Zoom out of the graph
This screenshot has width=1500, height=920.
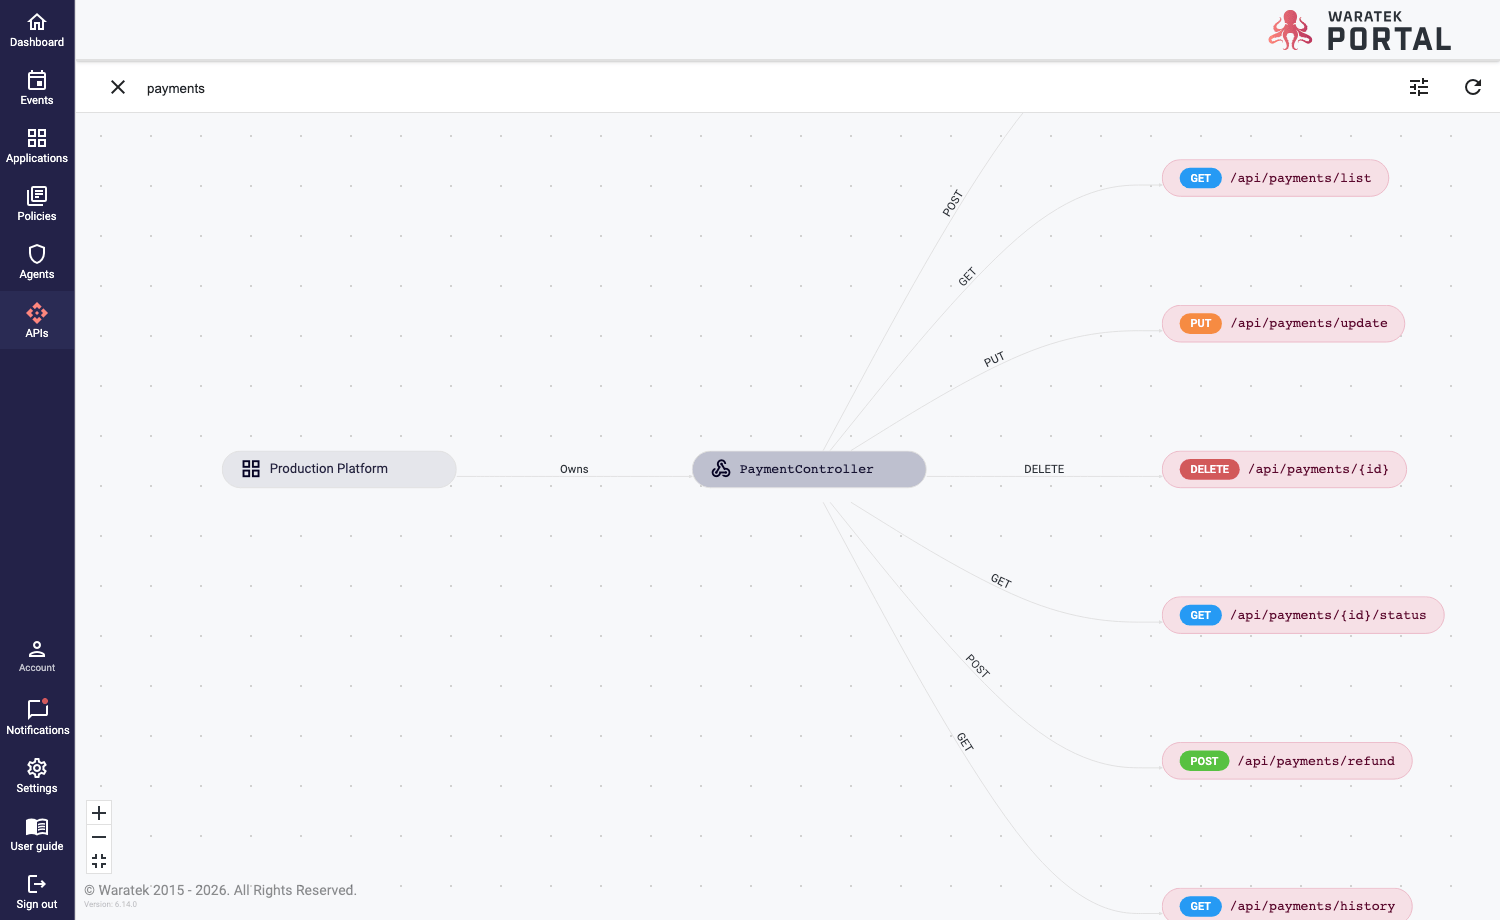[x=99, y=837]
